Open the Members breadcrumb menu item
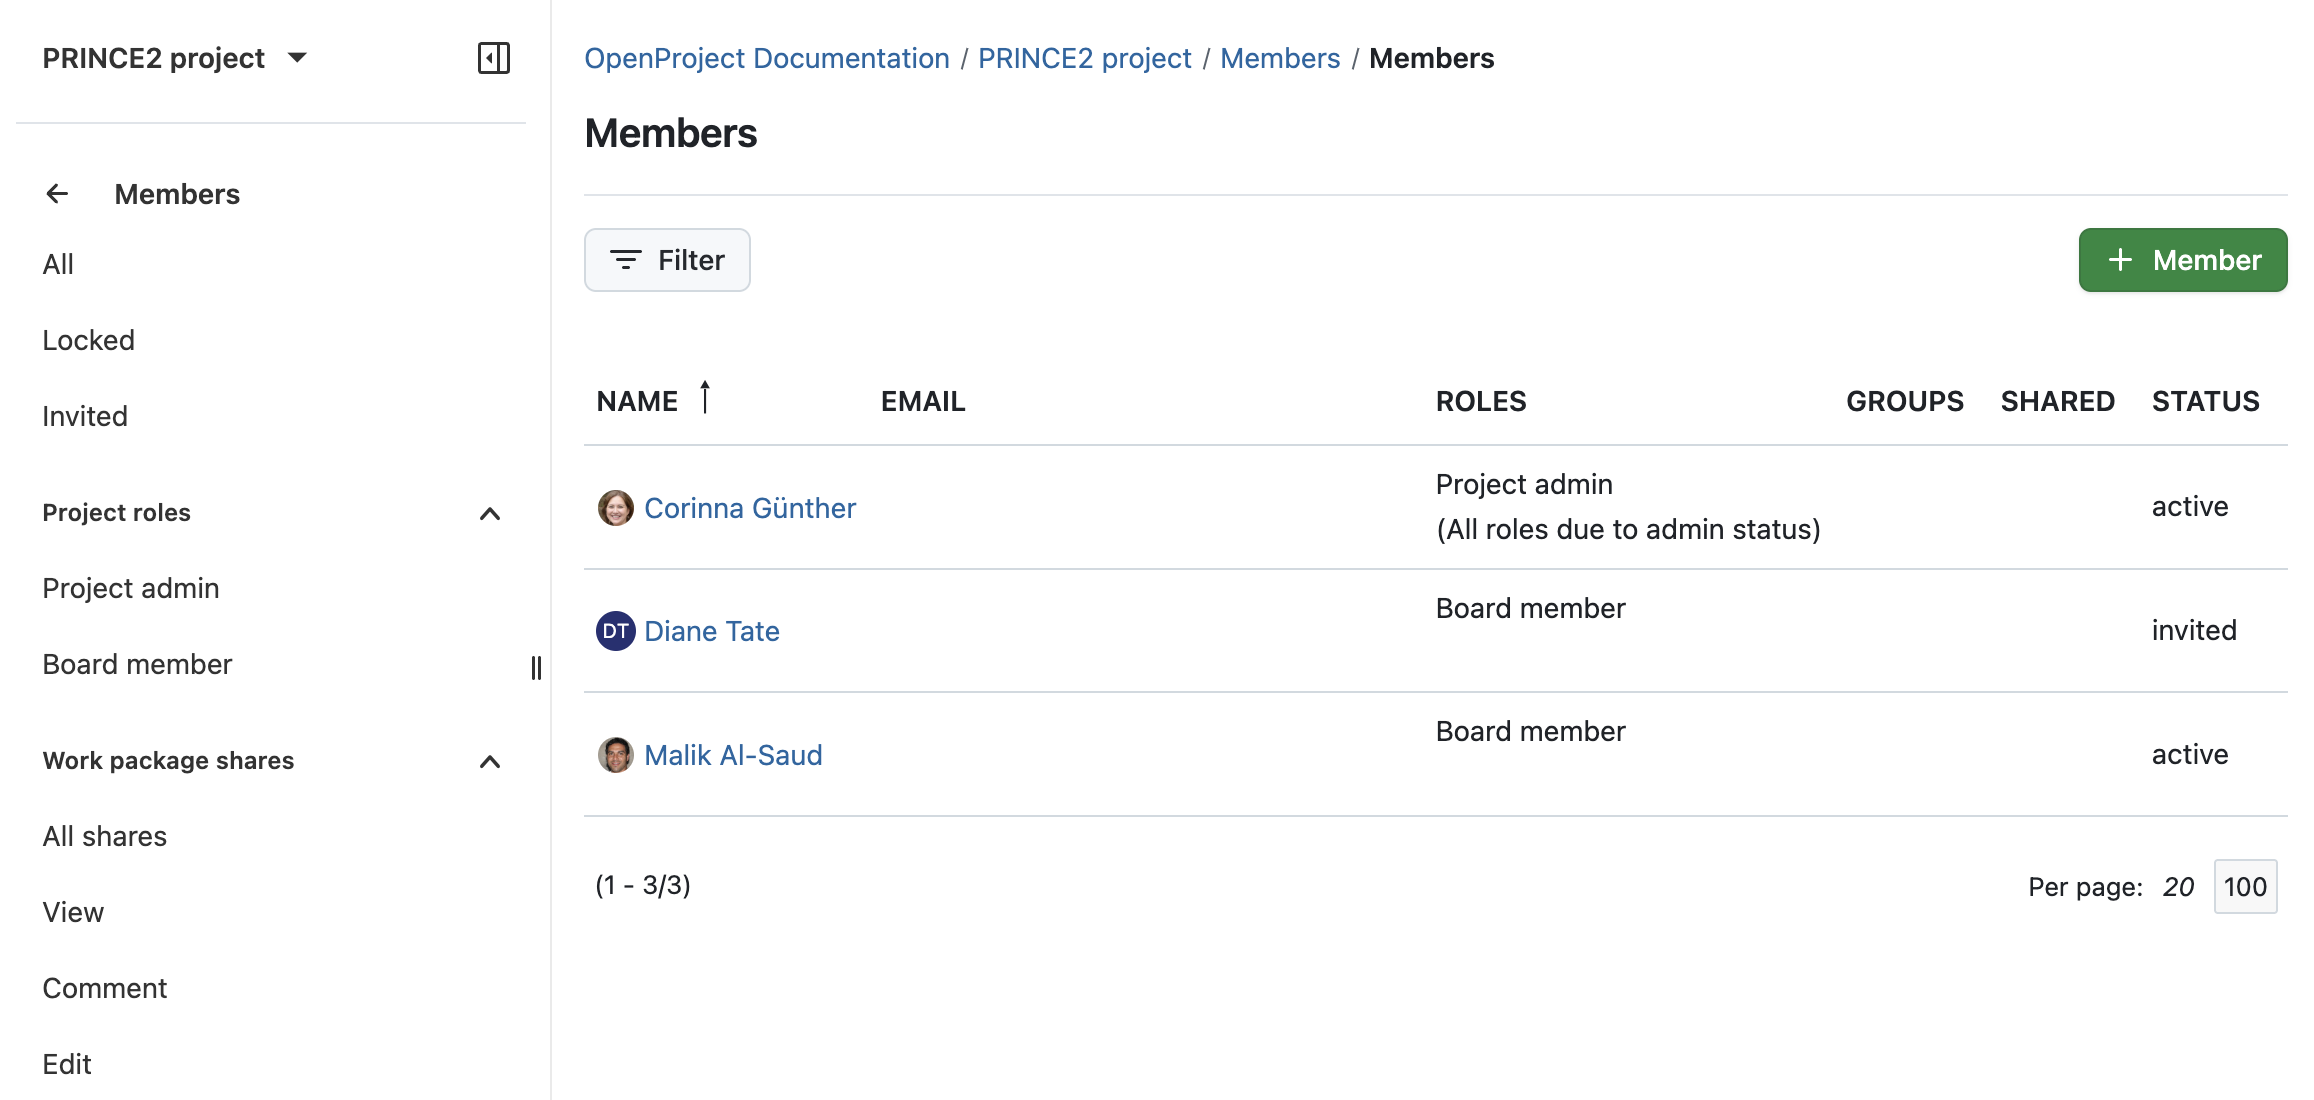 pyautogui.click(x=1281, y=58)
